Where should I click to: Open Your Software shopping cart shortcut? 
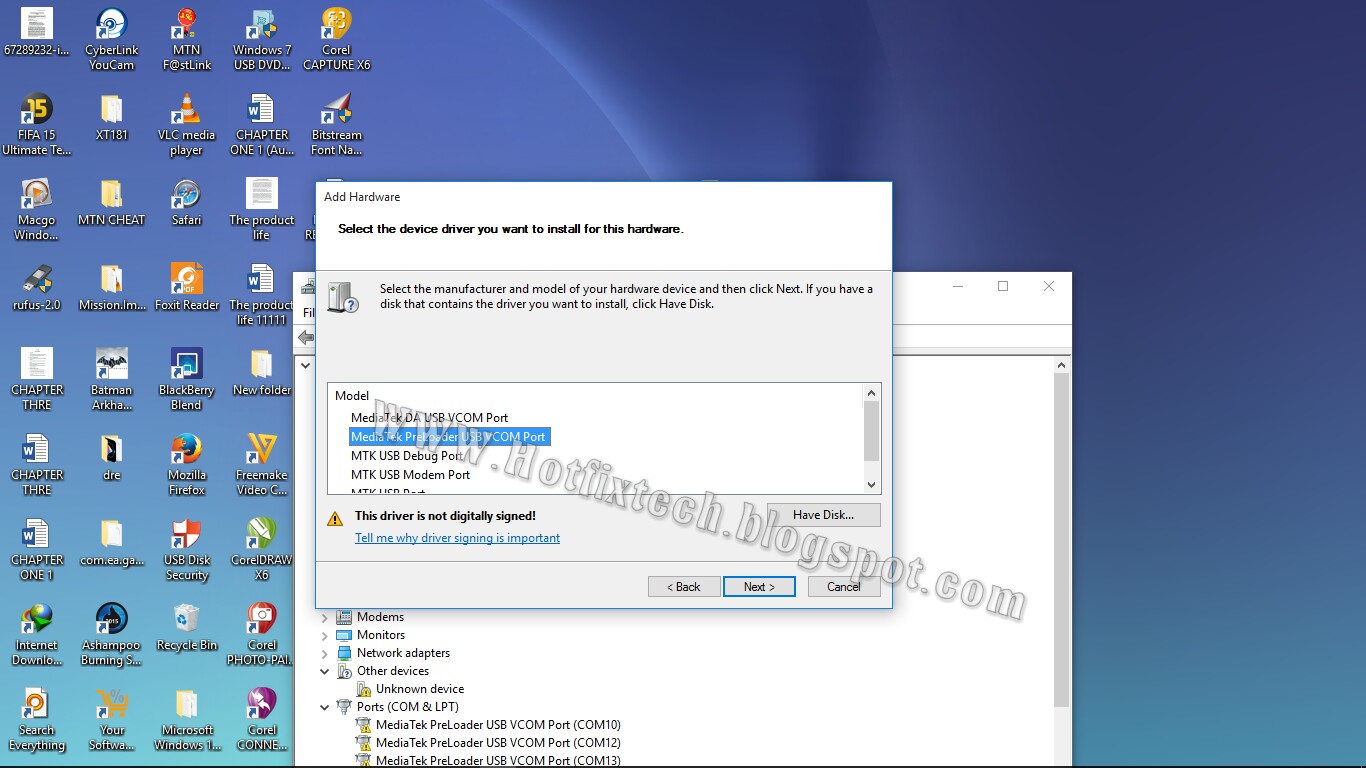pyautogui.click(x=111, y=720)
